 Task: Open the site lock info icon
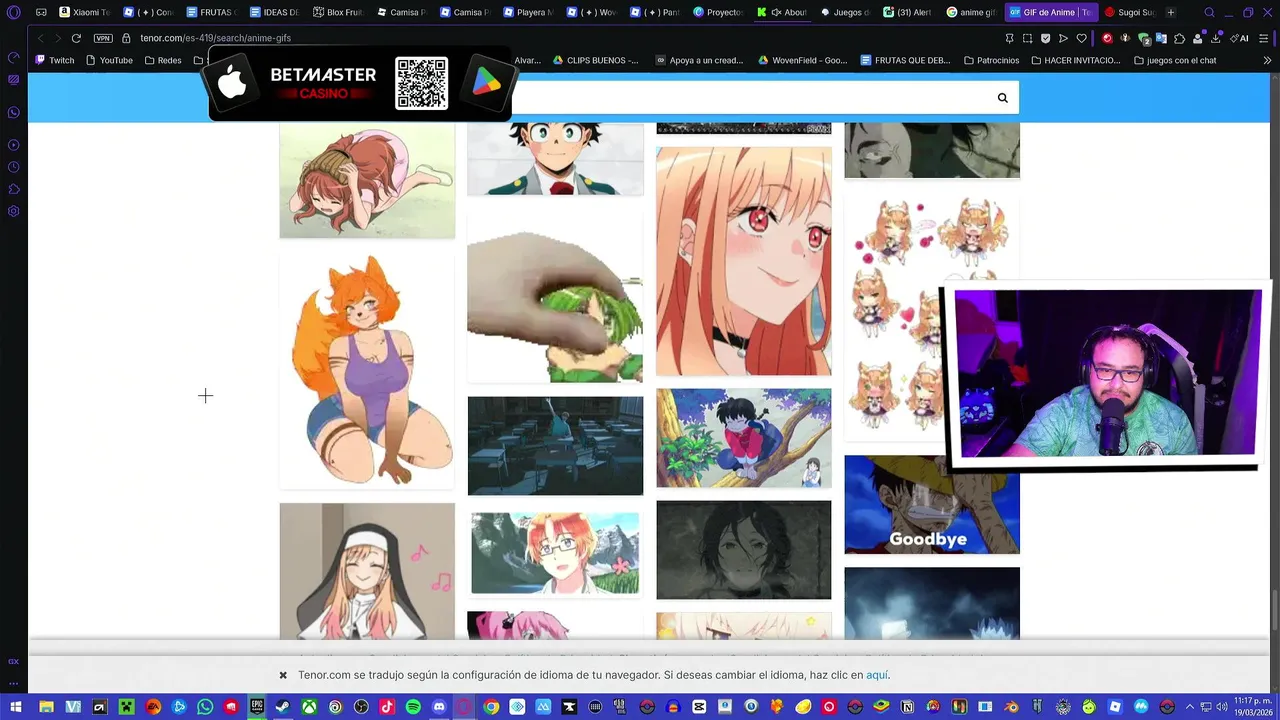(x=127, y=38)
